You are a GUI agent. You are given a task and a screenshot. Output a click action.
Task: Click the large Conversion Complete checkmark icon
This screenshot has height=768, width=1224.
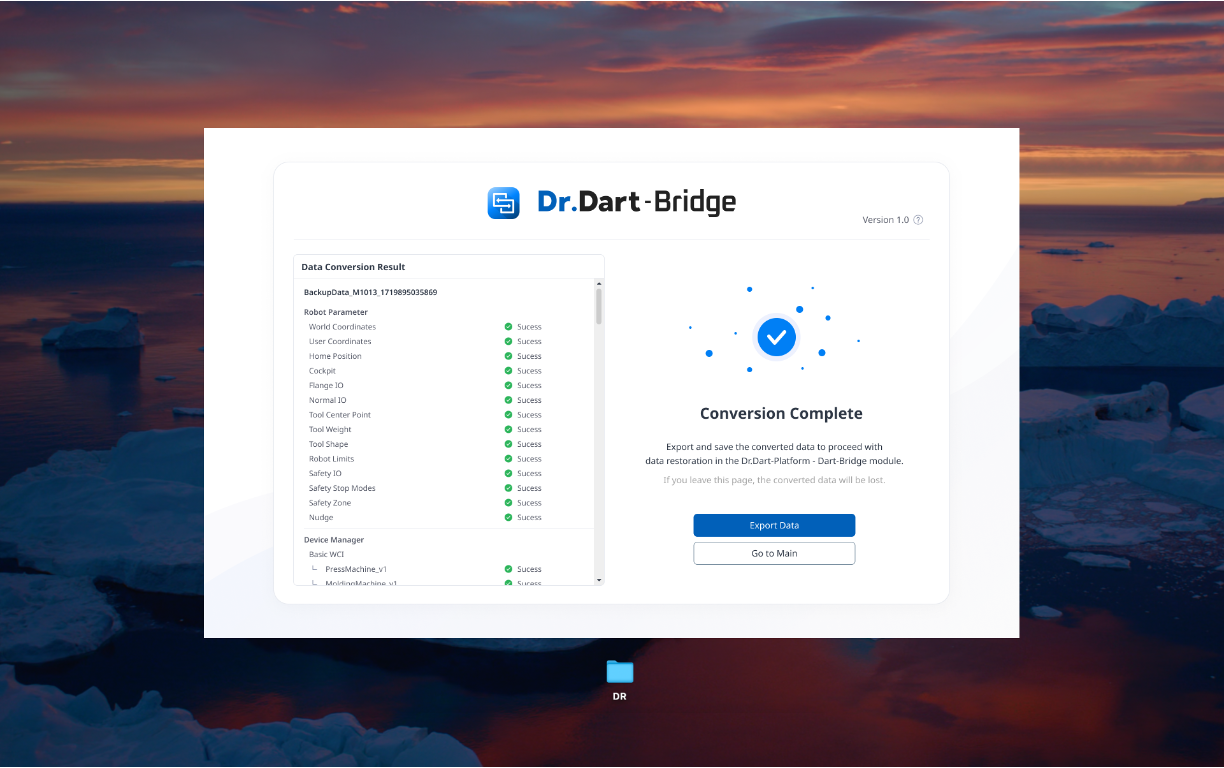pos(776,338)
